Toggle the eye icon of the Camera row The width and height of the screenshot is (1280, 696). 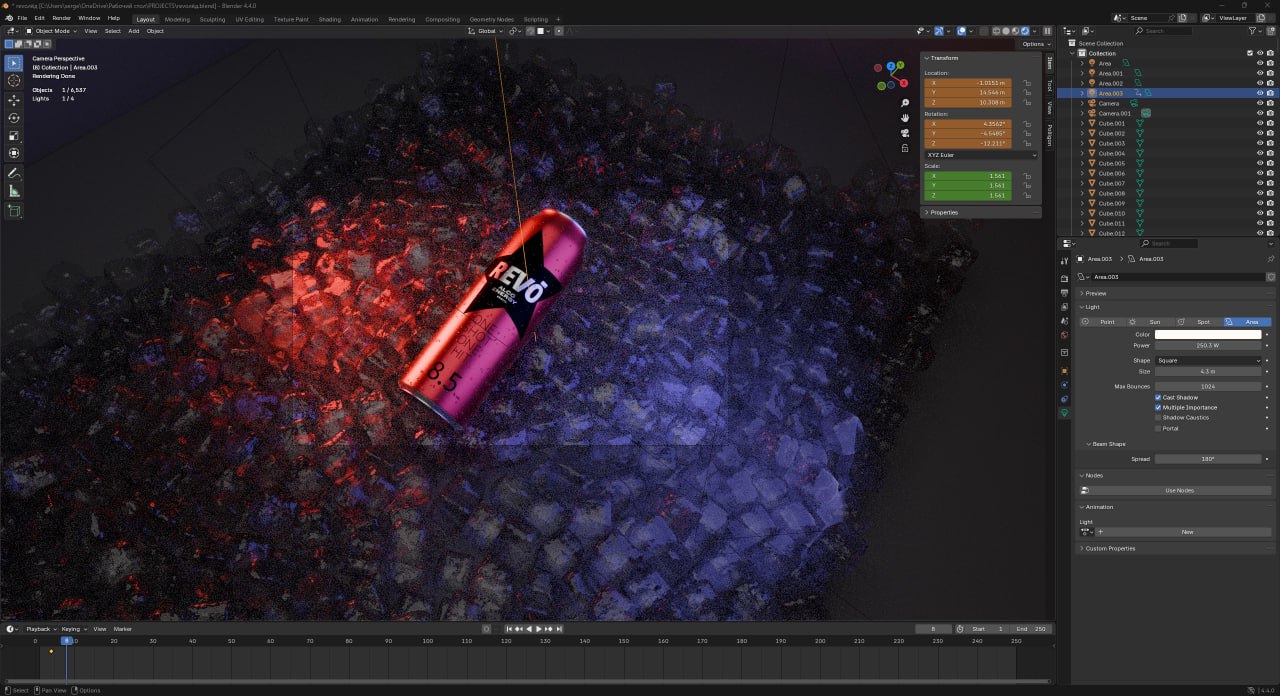[x=1260, y=103]
